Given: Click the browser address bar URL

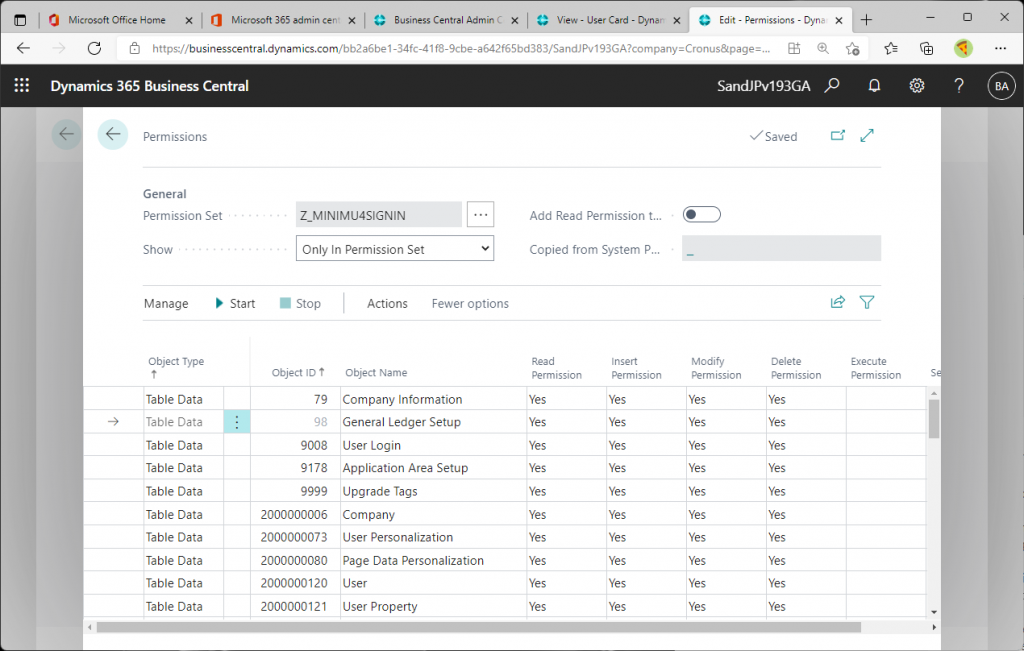Looking at the screenshot, I should tap(460, 48).
